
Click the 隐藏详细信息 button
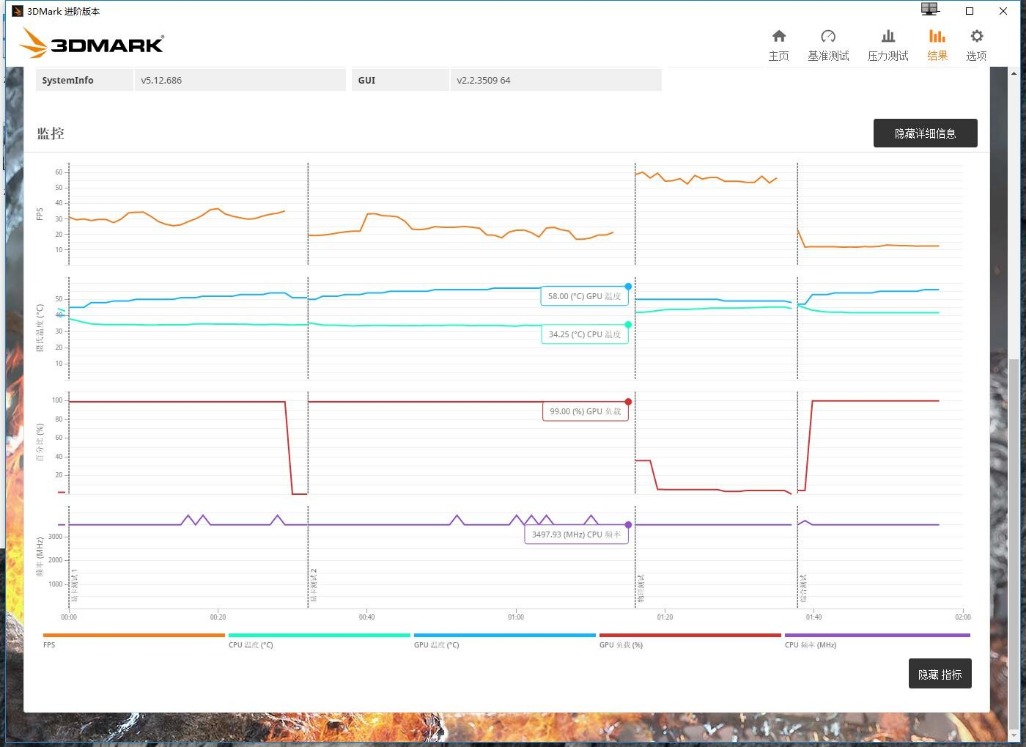[926, 132]
